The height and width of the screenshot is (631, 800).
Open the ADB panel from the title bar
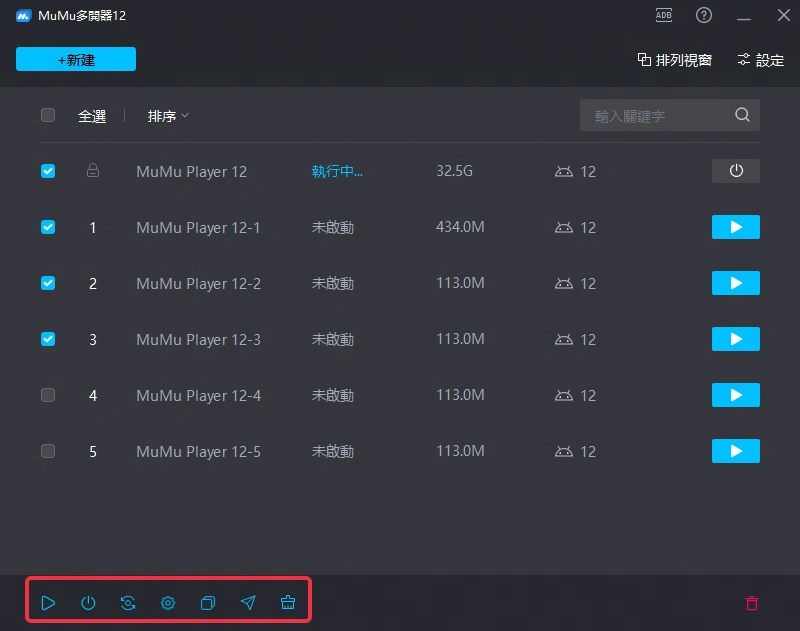tap(663, 15)
